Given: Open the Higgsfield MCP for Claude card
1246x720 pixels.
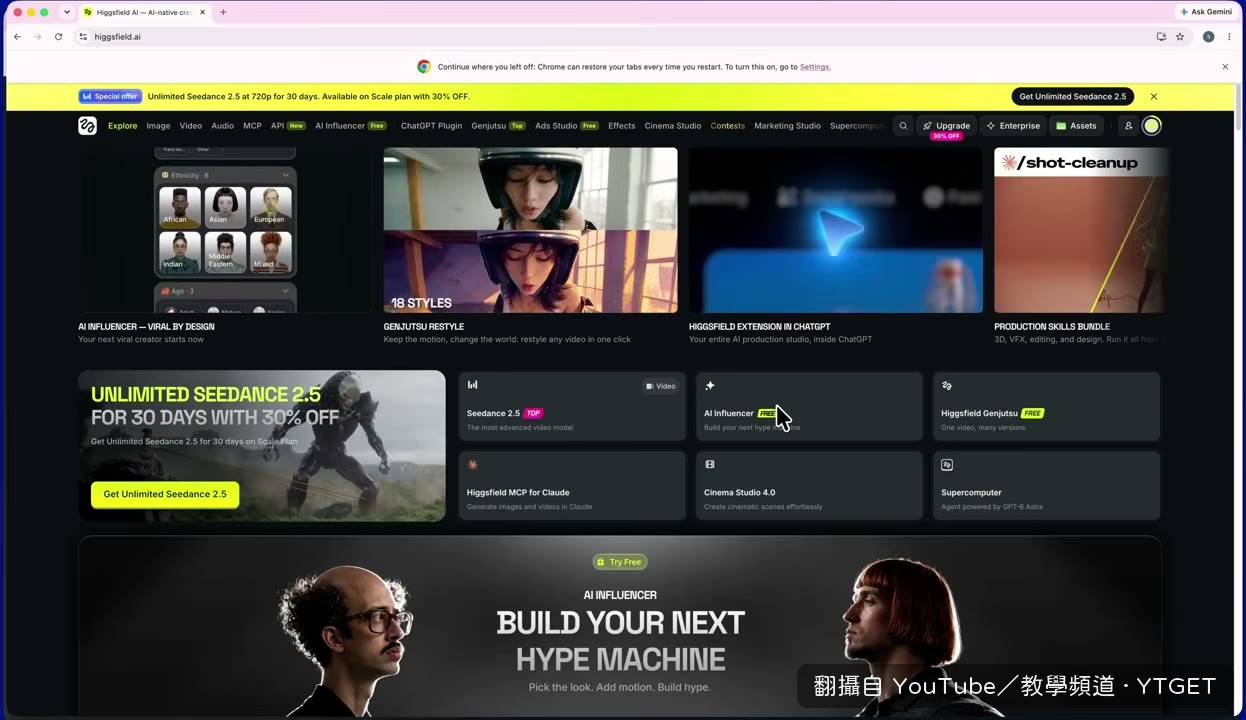Looking at the screenshot, I should 572,485.
